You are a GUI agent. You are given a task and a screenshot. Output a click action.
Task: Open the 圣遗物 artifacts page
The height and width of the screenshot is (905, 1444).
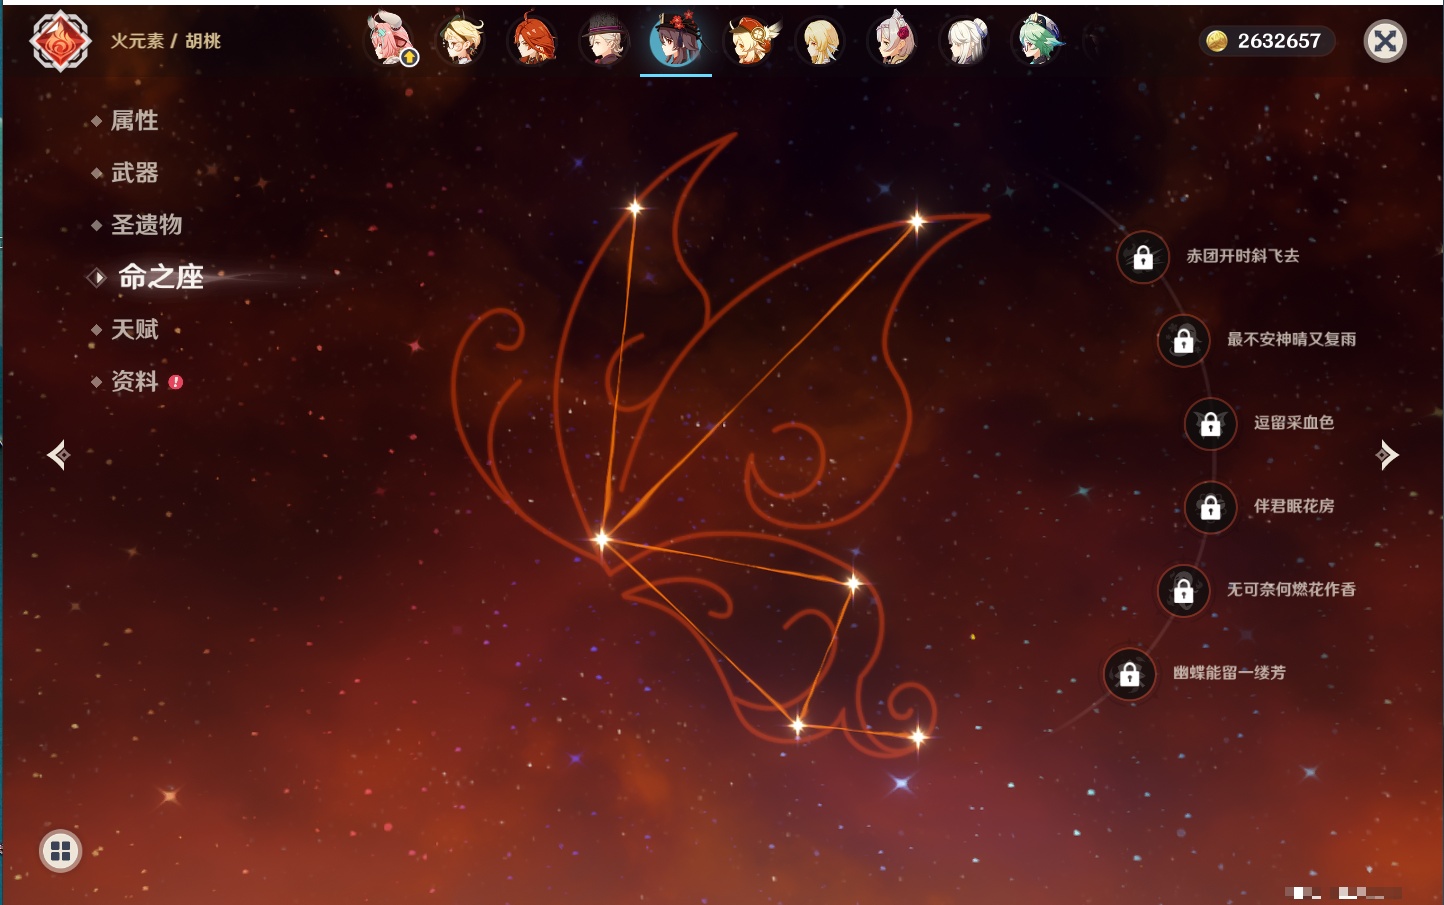[x=146, y=225]
